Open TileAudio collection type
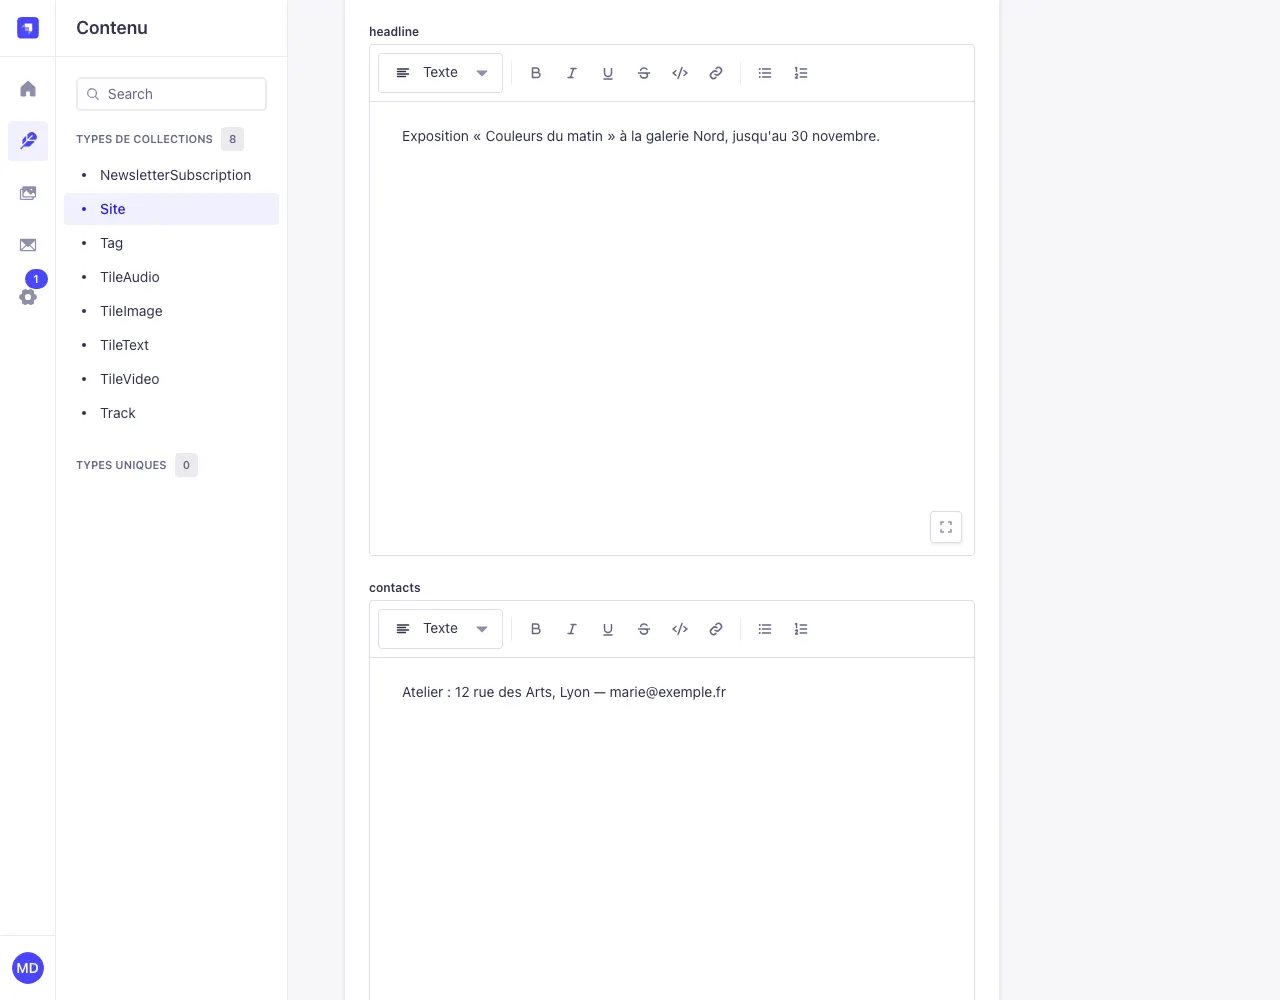 (171, 277)
